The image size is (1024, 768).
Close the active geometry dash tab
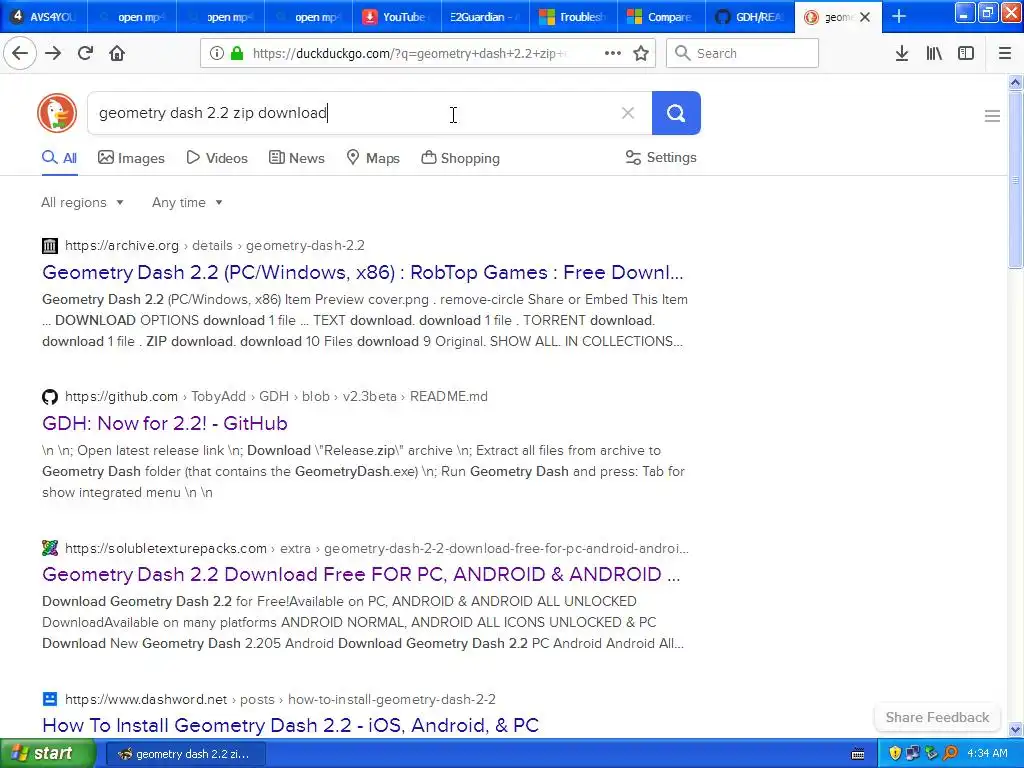click(865, 17)
